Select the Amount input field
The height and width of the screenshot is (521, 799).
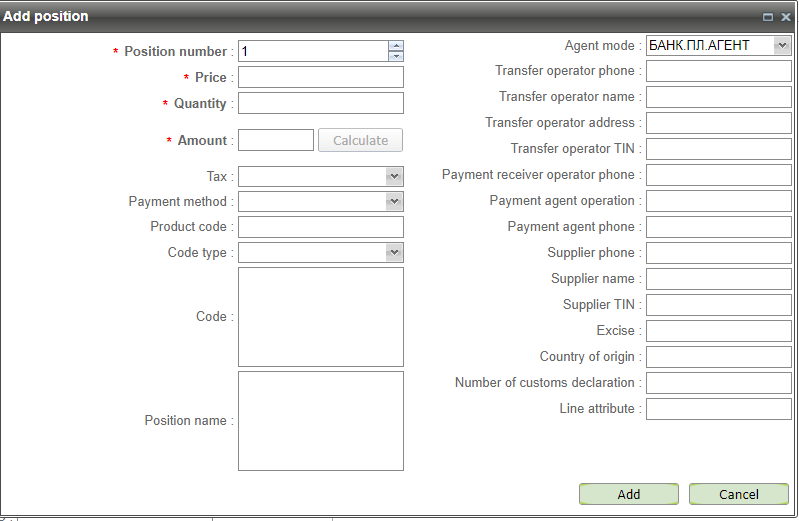pyautogui.click(x=276, y=141)
